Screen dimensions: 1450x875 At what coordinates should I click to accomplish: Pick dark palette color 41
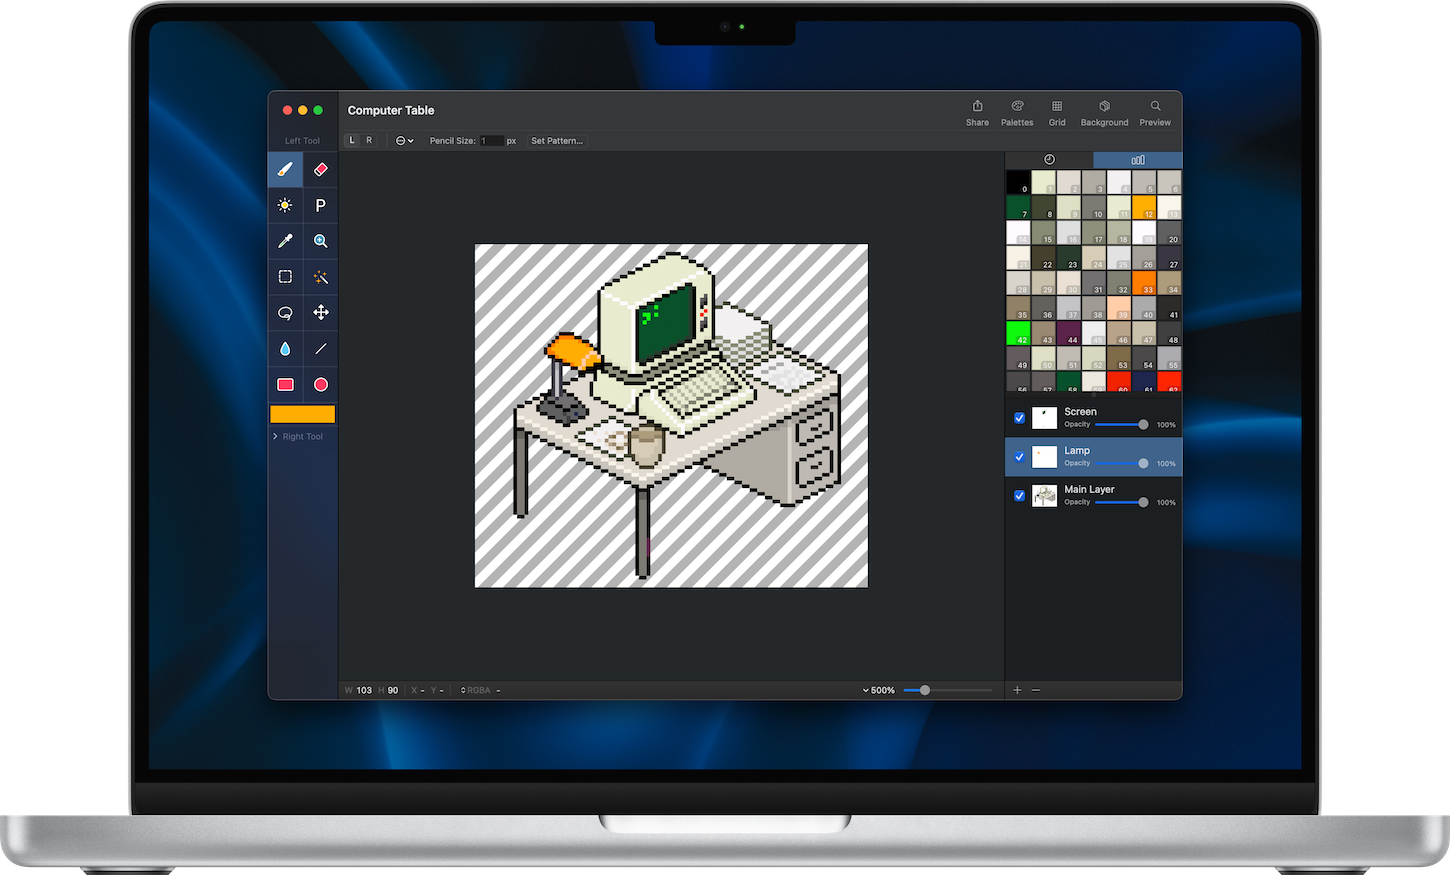(x=1169, y=307)
